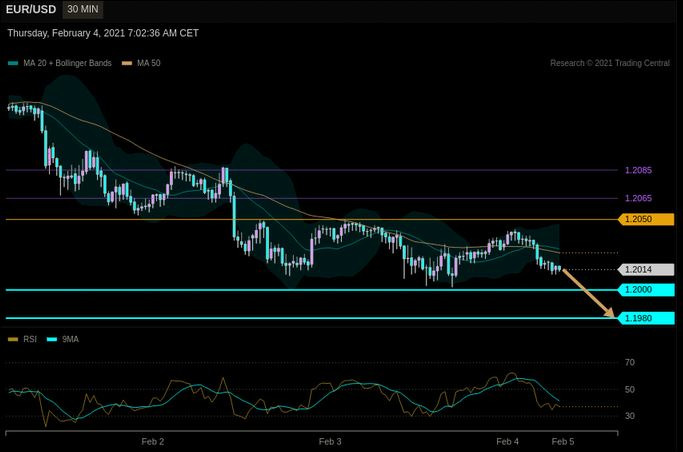Click the Feb 4 date axis label
This screenshot has width=683, height=452.
click(x=507, y=442)
